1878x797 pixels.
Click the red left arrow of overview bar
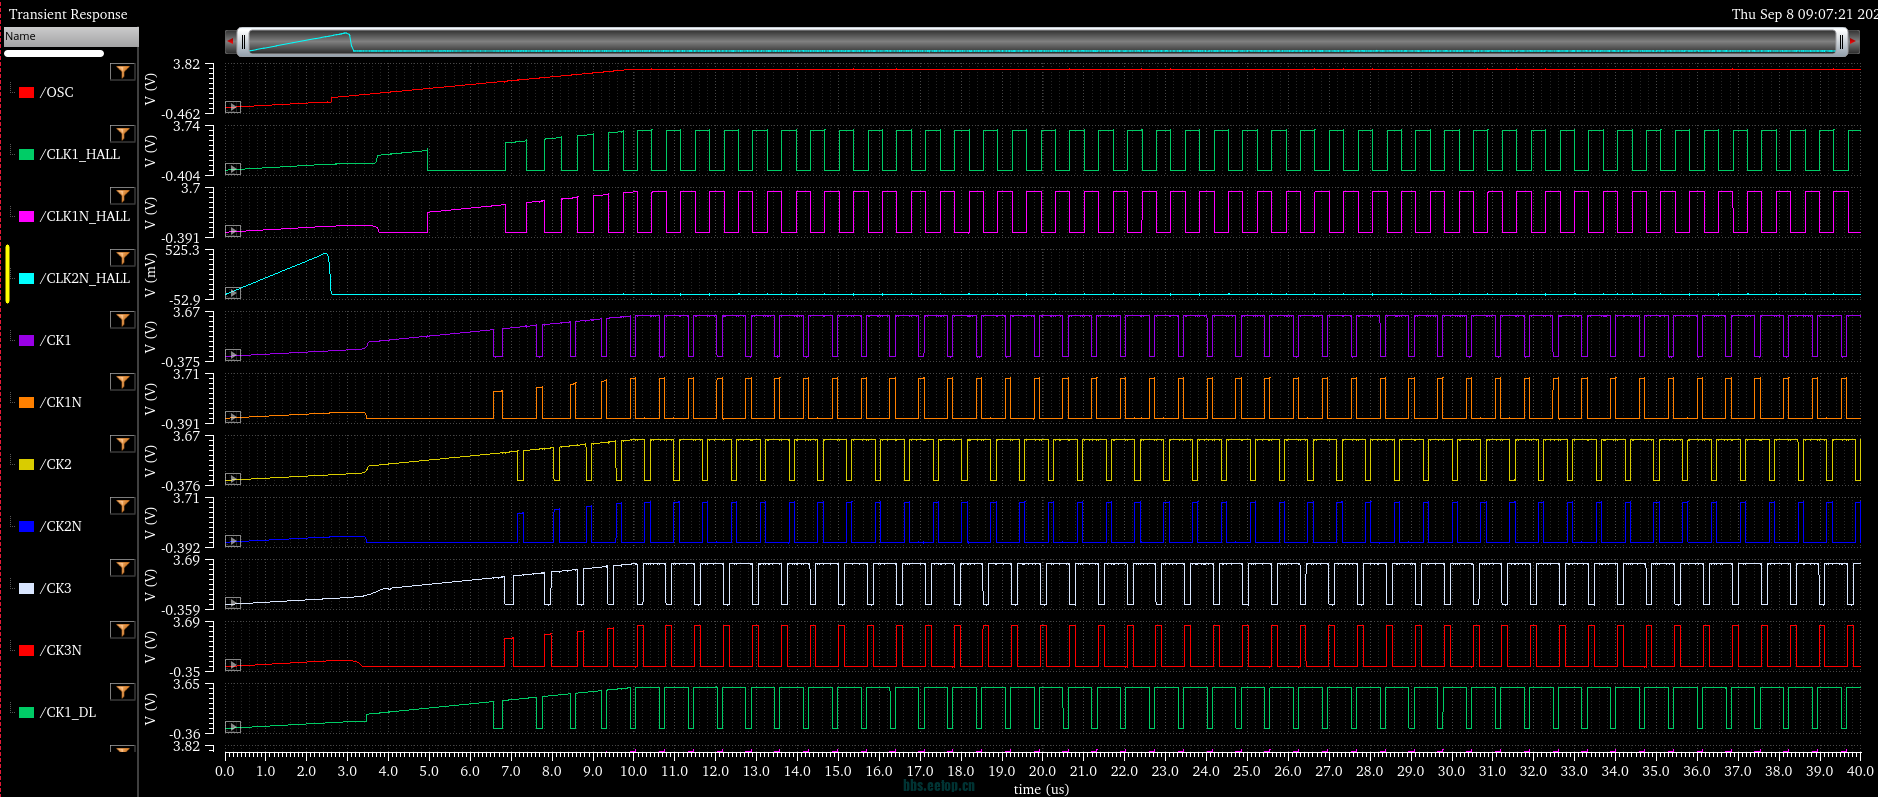231,41
